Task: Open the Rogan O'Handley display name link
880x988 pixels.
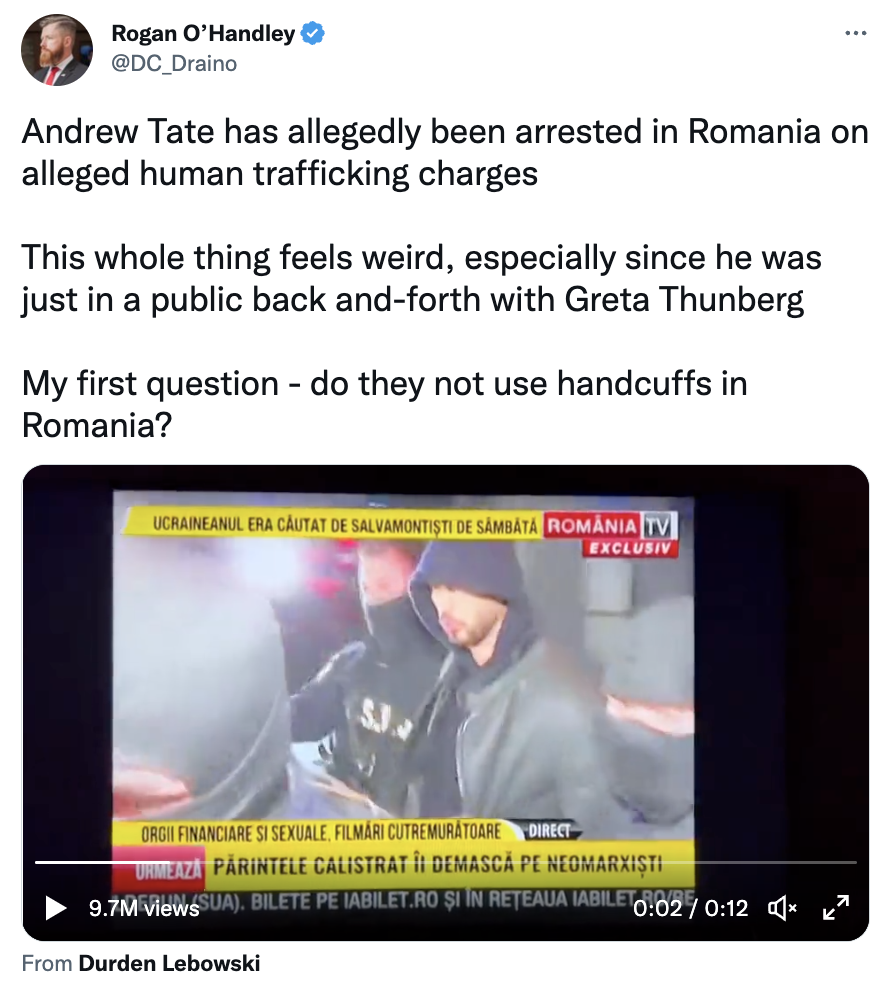Action: coord(203,33)
